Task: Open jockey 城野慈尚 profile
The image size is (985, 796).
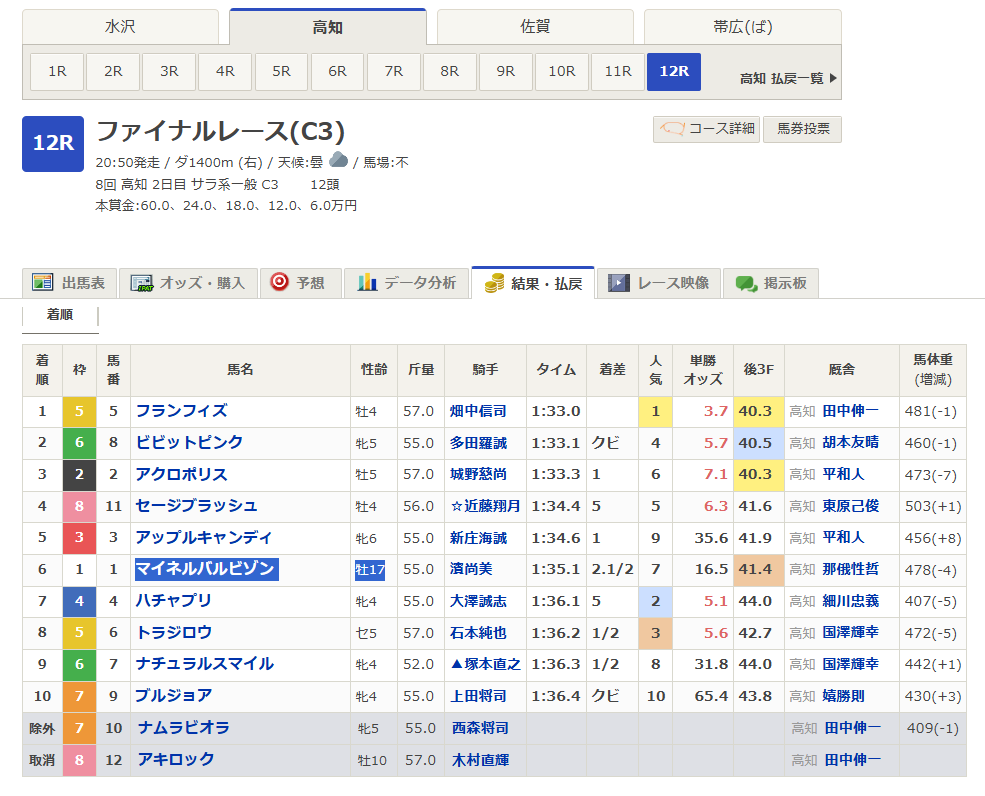Action: (478, 474)
